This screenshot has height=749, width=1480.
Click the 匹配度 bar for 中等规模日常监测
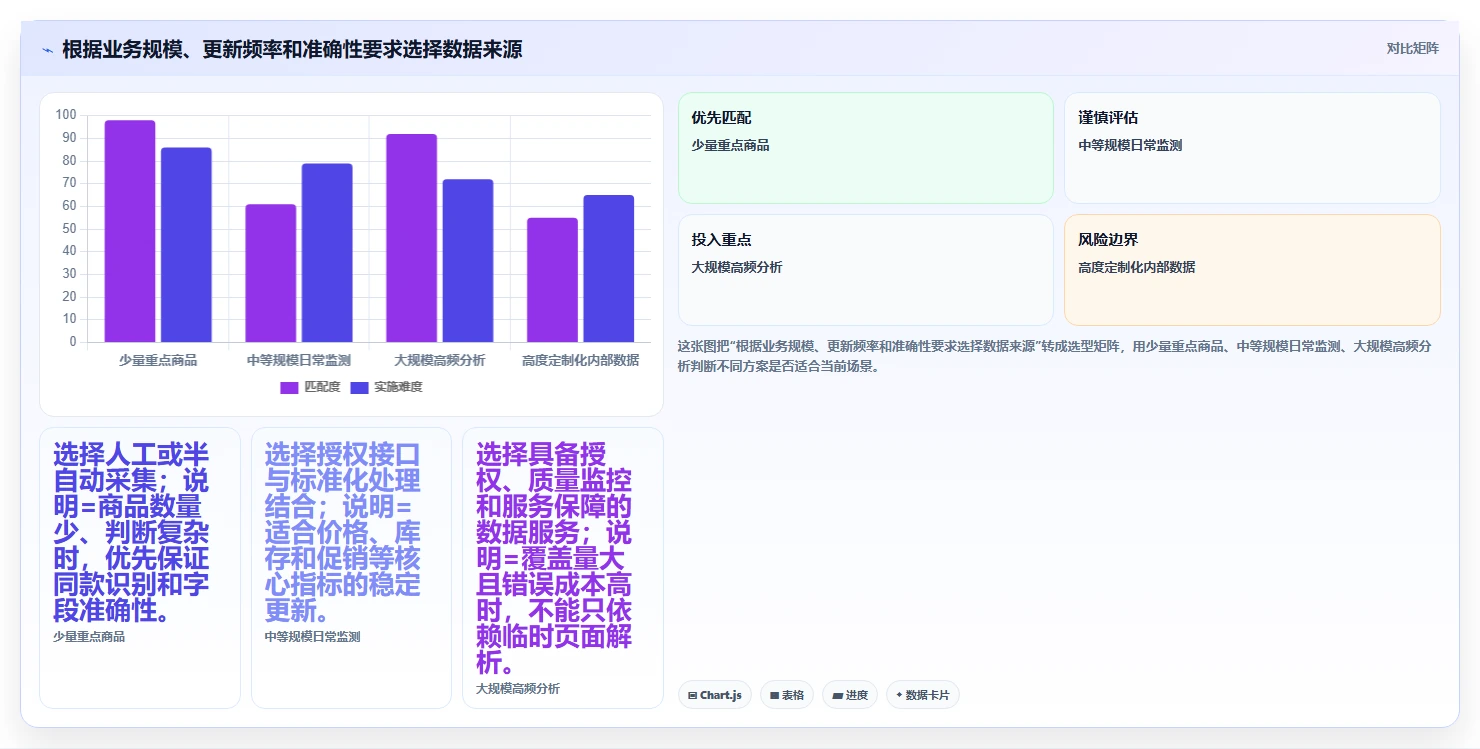coord(270,273)
